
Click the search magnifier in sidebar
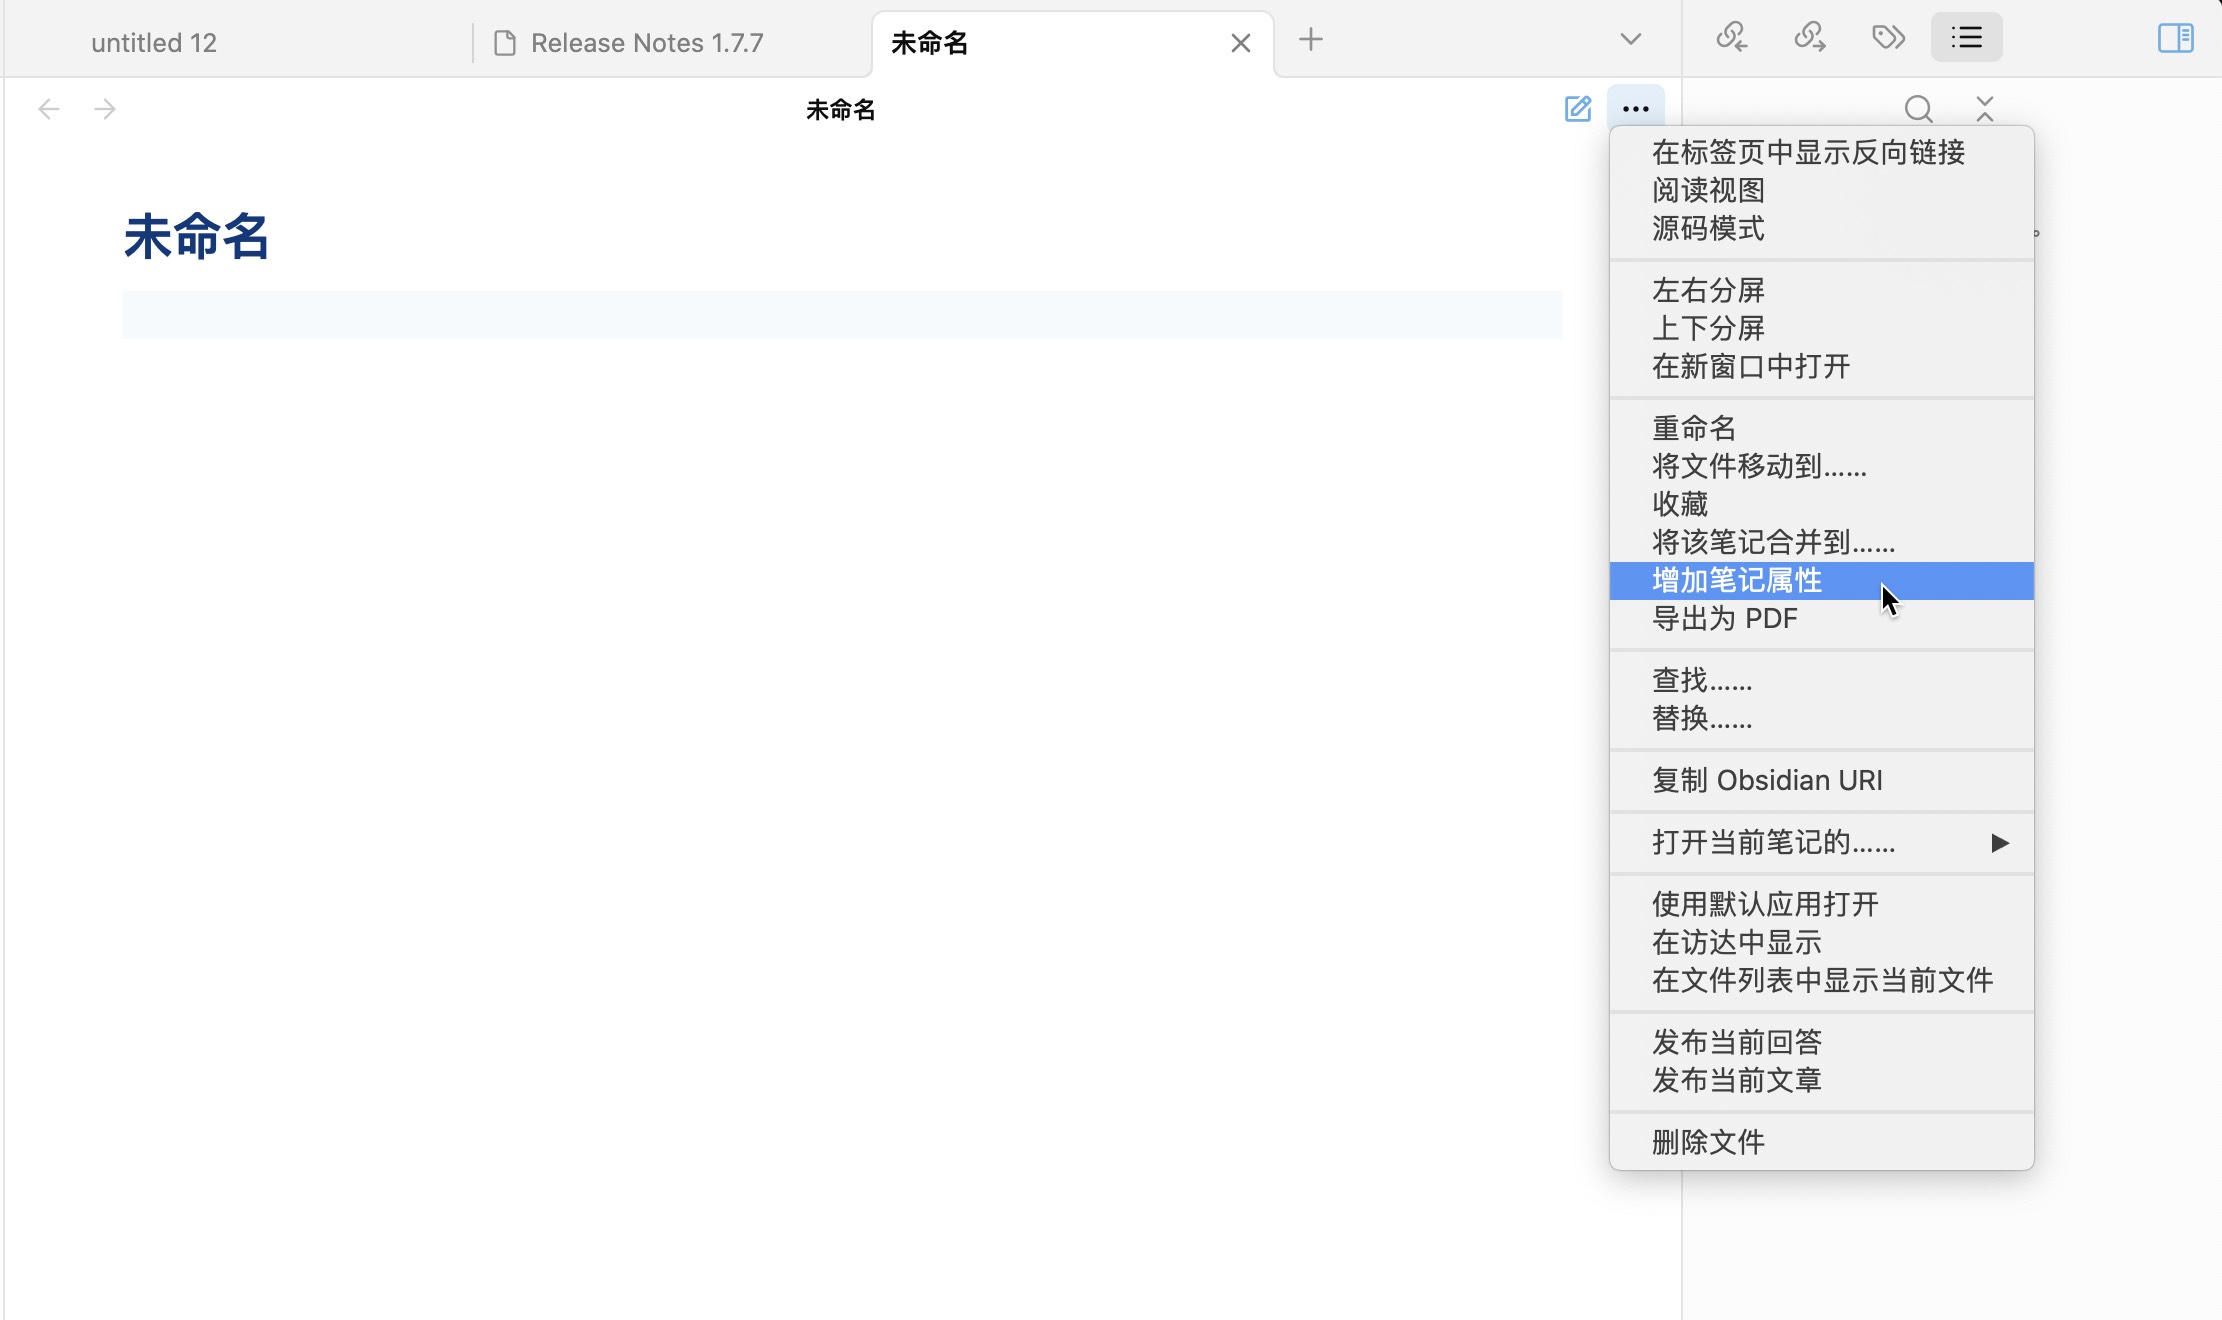[x=1918, y=109]
